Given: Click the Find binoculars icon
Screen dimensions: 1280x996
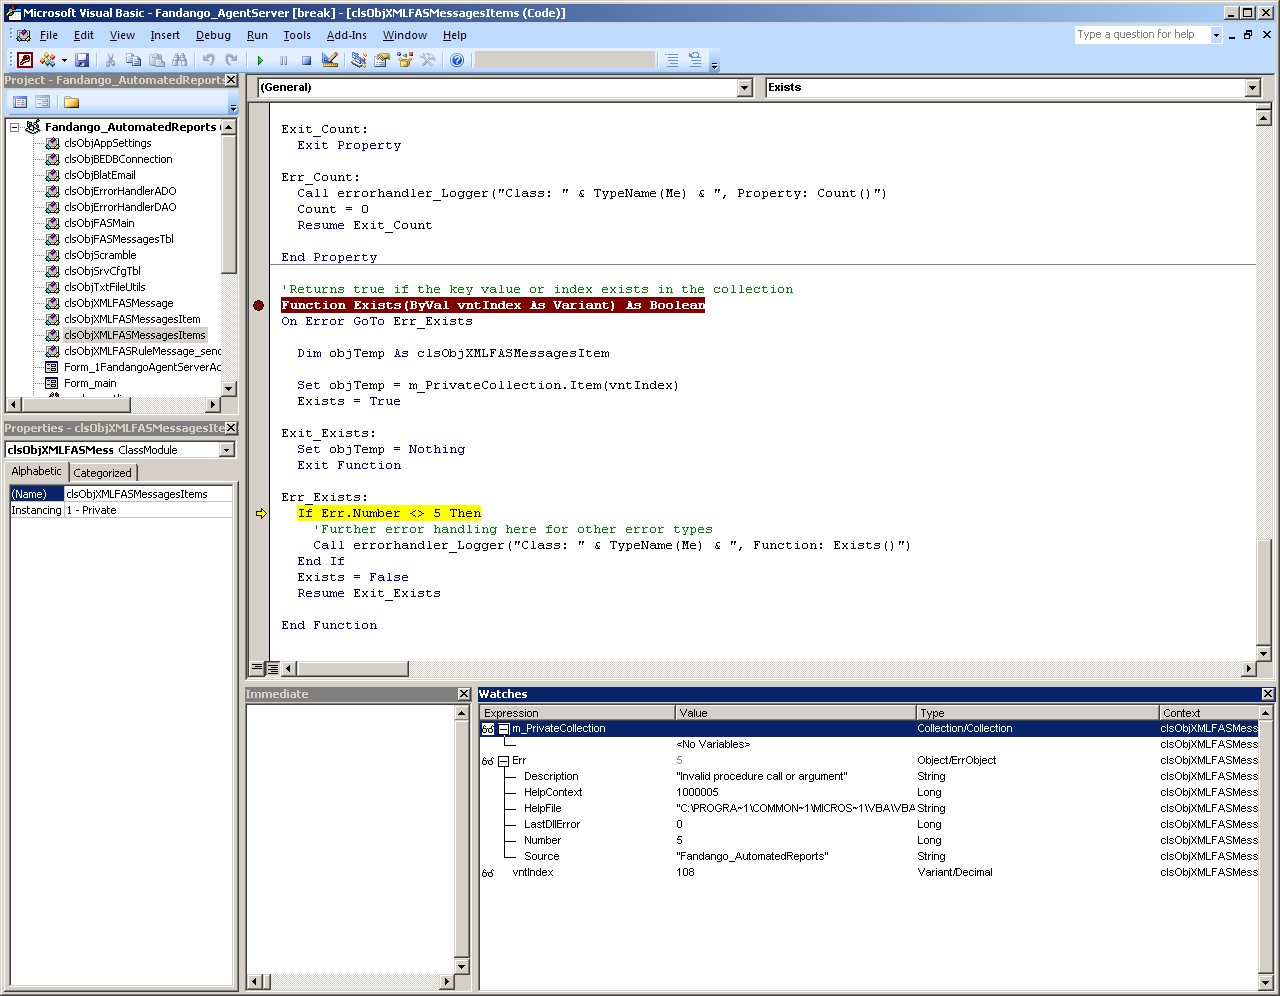Looking at the screenshot, I should tap(179, 60).
